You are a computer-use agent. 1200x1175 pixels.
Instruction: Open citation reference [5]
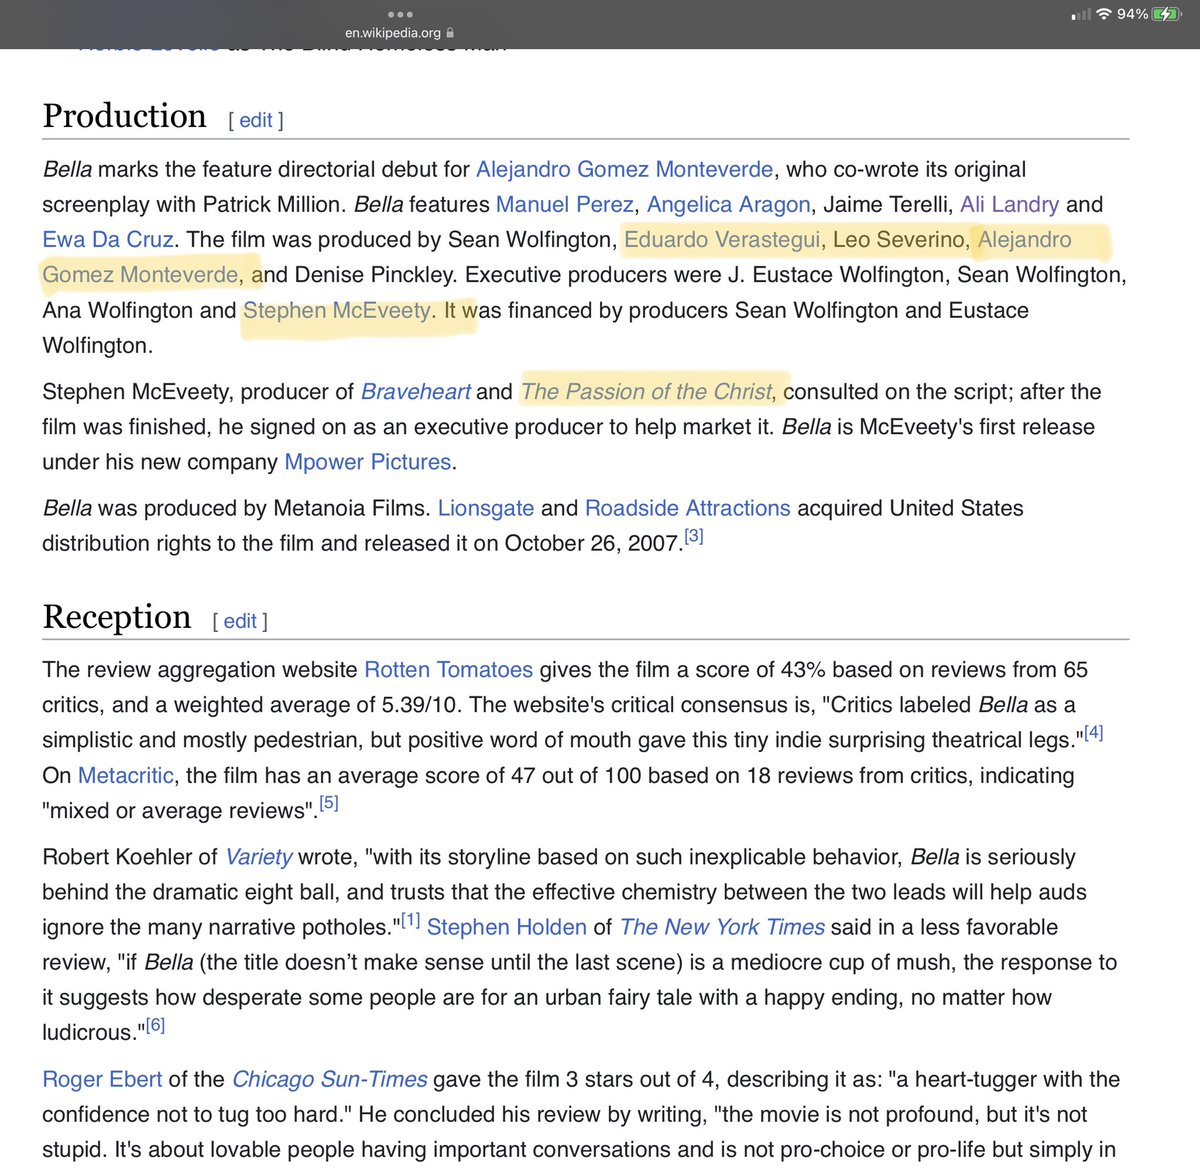(329, 803)
